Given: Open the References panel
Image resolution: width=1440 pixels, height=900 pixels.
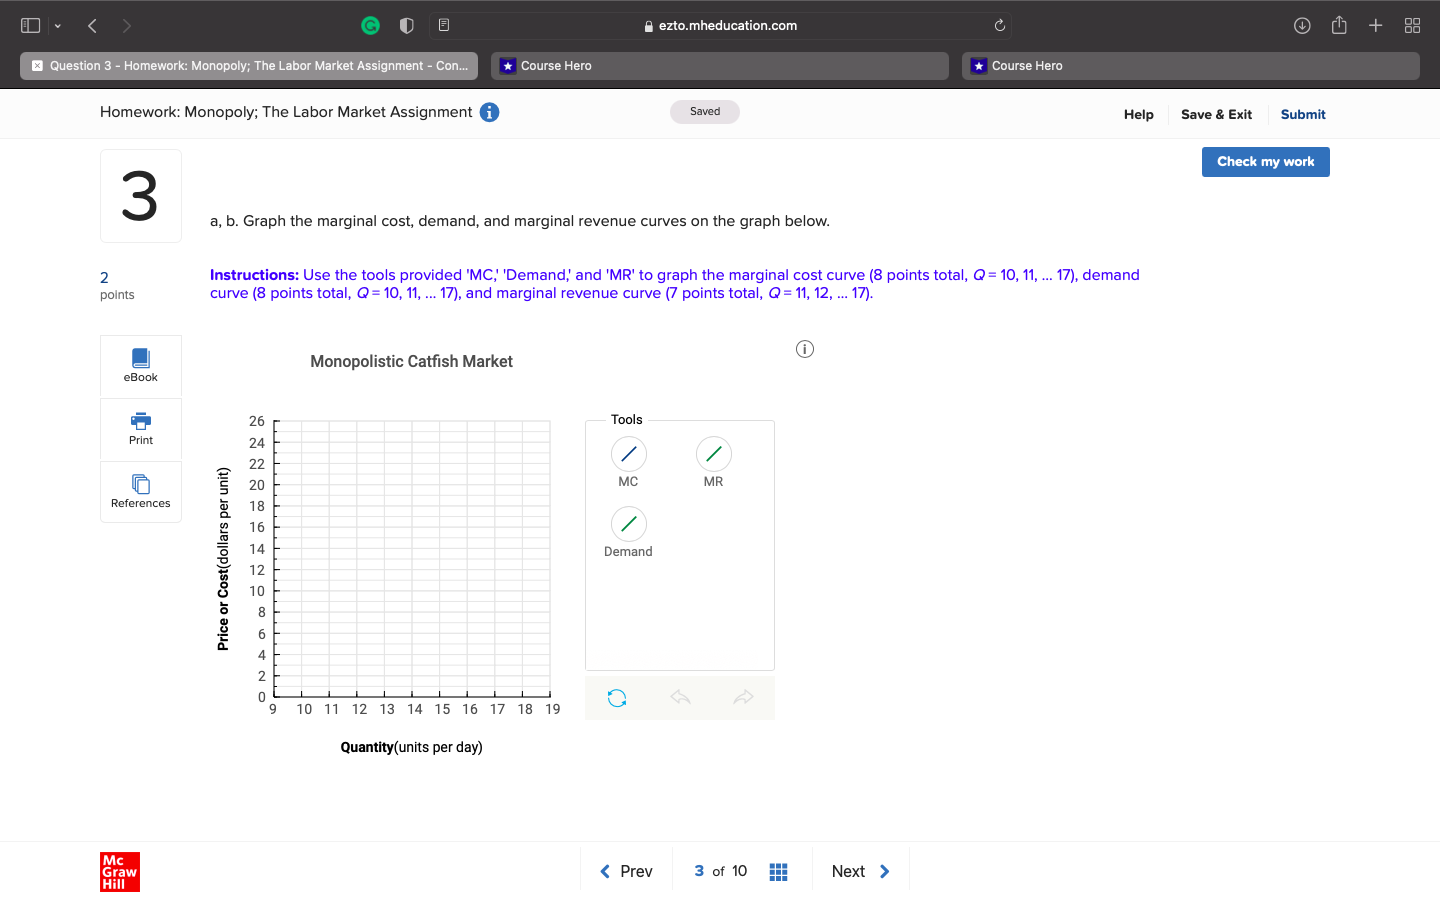Looking at the screenshot, I should pyautogui.click(x=140, y=490).
